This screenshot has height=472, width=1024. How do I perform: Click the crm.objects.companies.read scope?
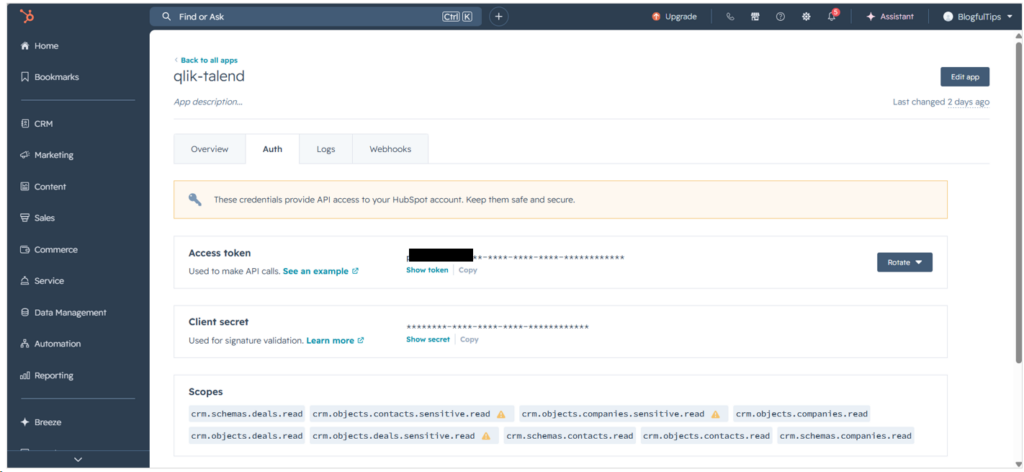801,414
